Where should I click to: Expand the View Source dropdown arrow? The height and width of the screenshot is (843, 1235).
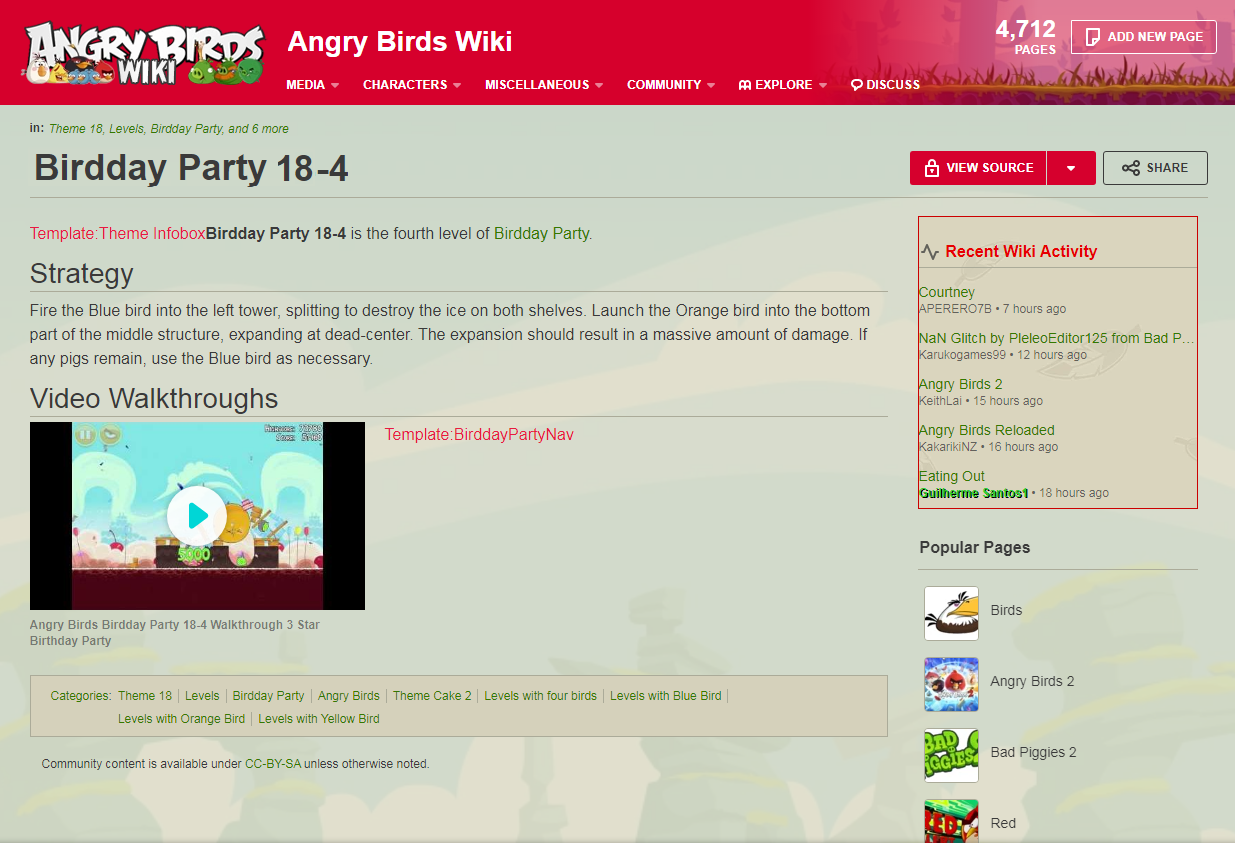coord(1071,168)
